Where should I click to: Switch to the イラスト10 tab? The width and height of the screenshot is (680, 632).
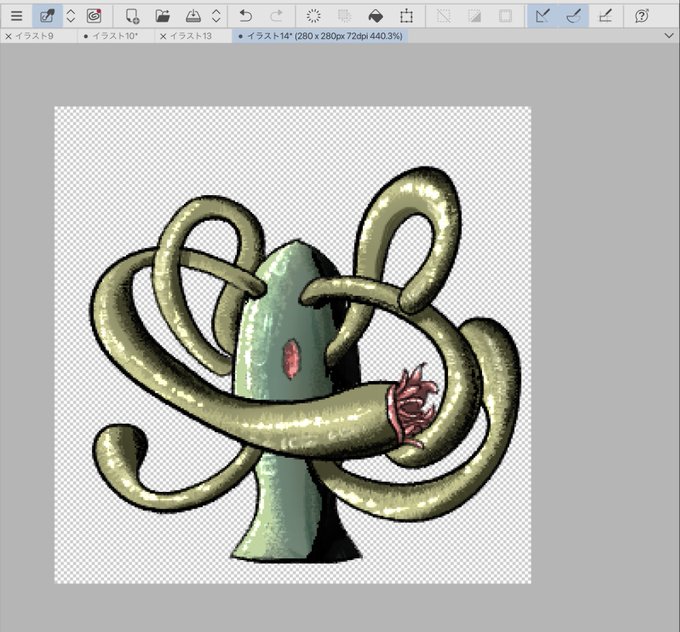click(115, 36)
